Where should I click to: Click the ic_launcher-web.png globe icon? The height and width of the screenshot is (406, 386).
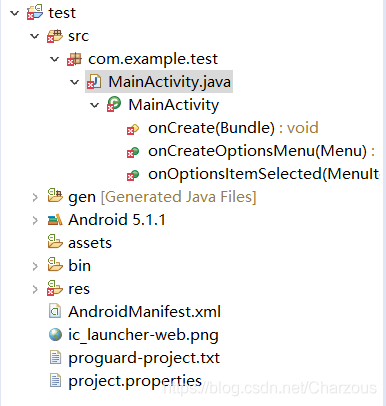tap(55, 334)
